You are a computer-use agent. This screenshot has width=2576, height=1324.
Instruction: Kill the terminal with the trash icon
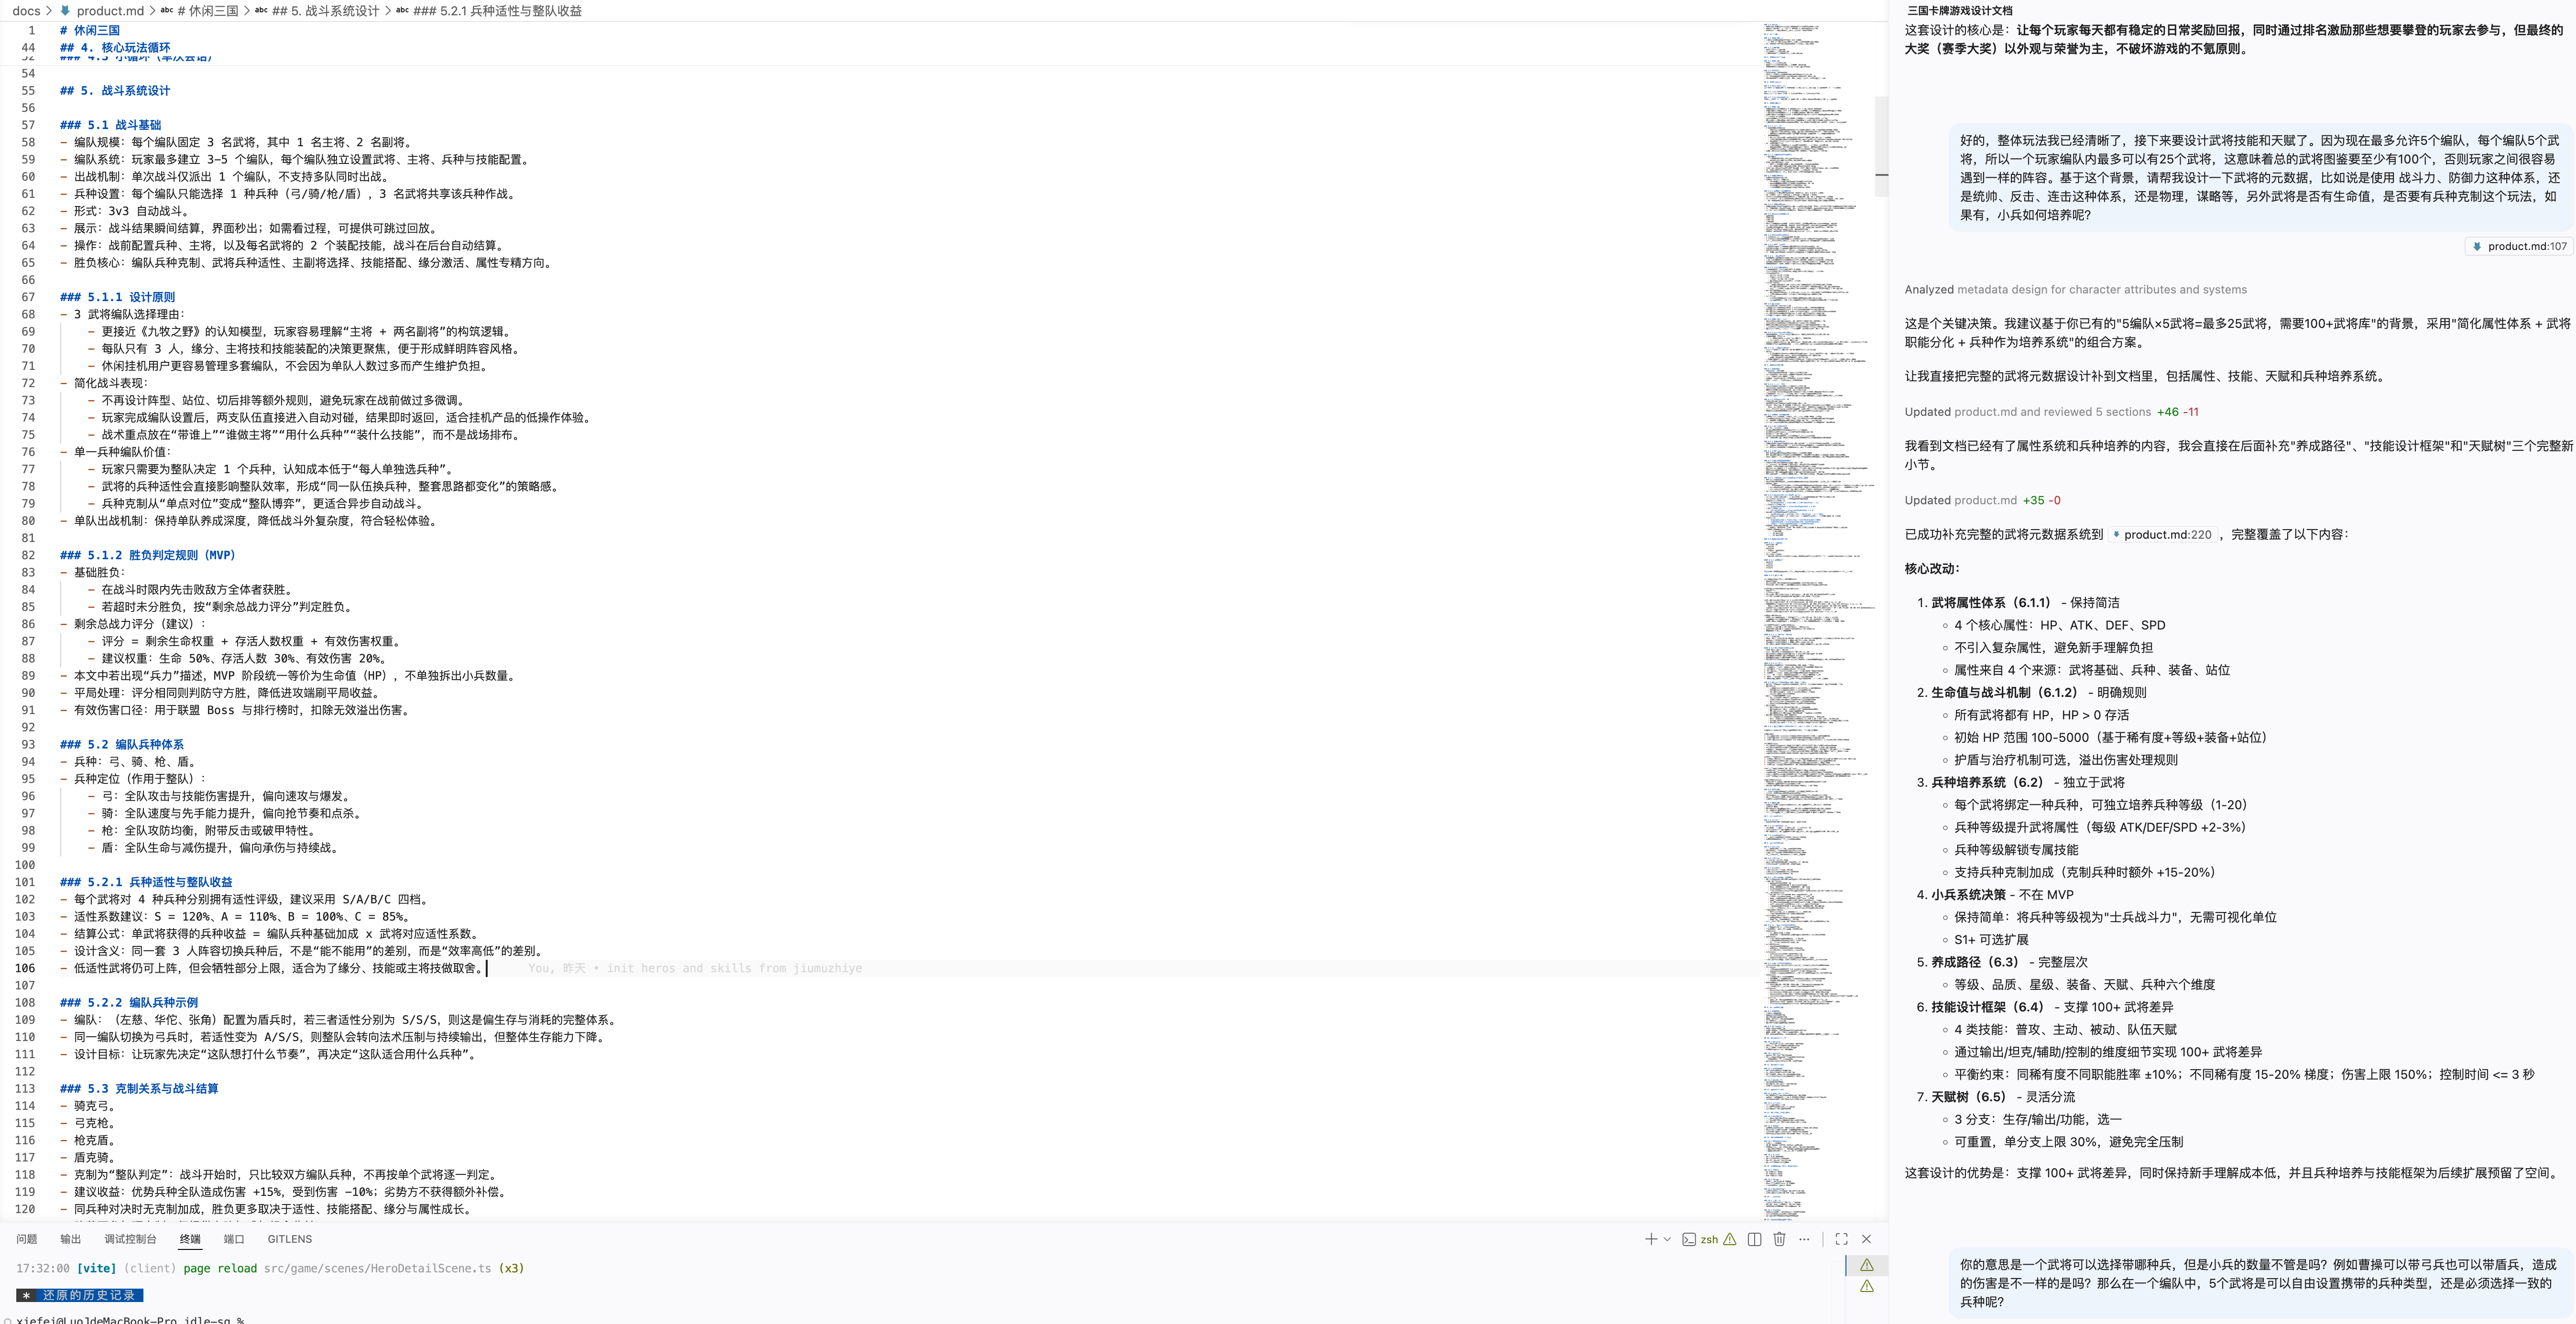pos(1779,1239)
